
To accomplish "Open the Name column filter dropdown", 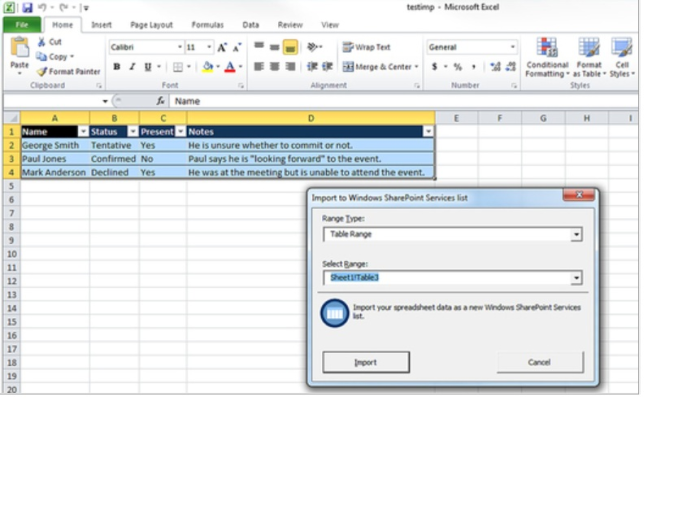I will point(83,132).
